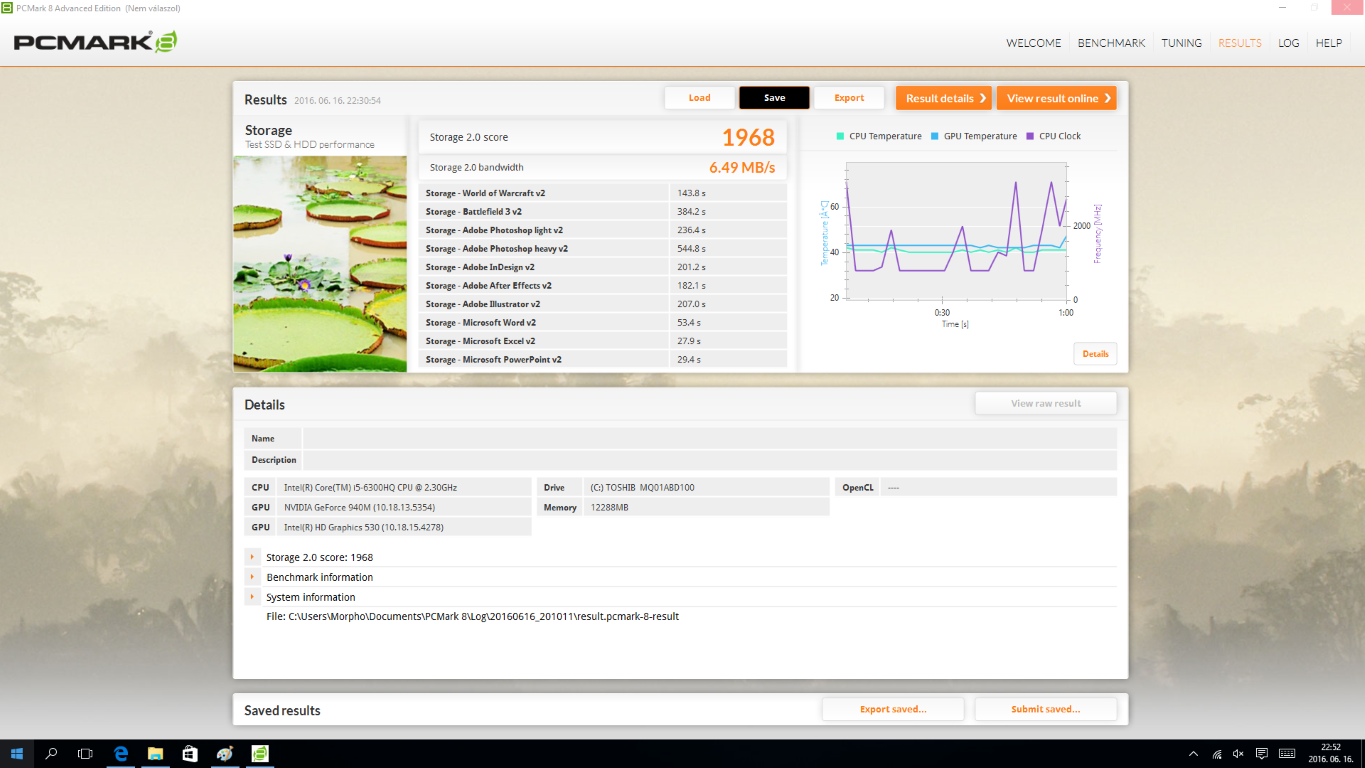The width and height of the screenshot is (1365, 768).
Task: Click the muted volume tray icon
Action: click(x=1238, y=753)
